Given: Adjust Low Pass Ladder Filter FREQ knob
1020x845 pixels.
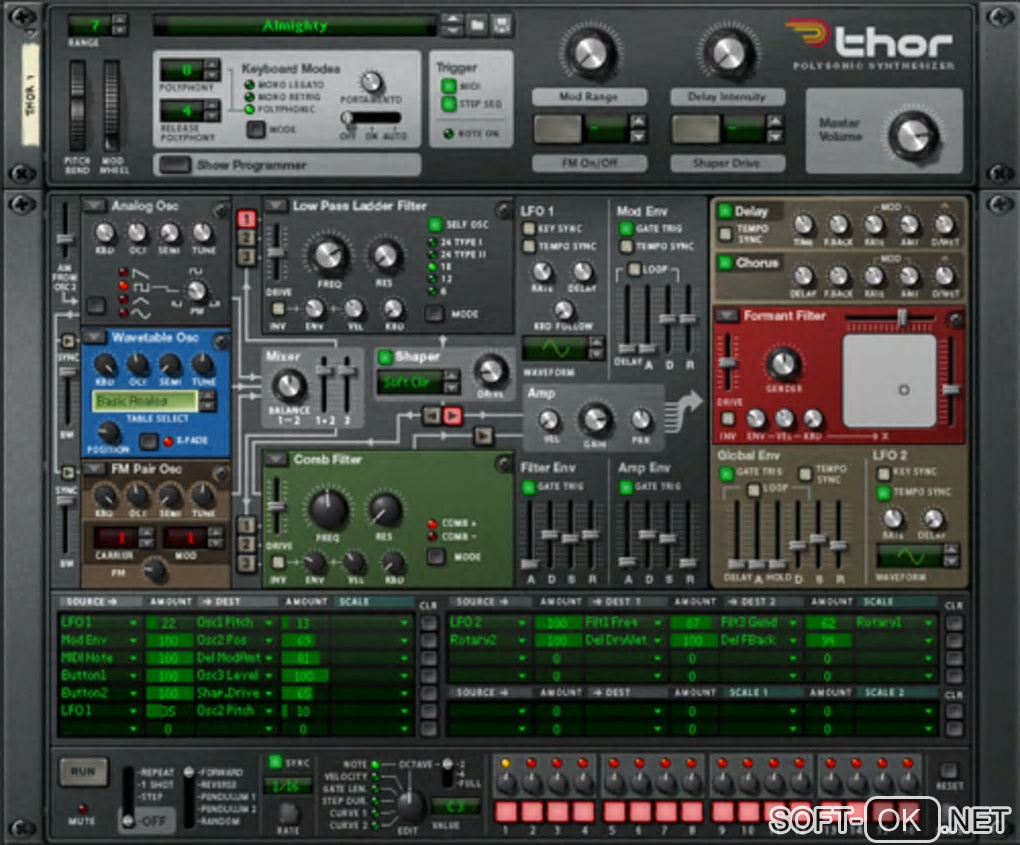Looking at the screenshot, I should pyautogui.click(x=329, y=255).
